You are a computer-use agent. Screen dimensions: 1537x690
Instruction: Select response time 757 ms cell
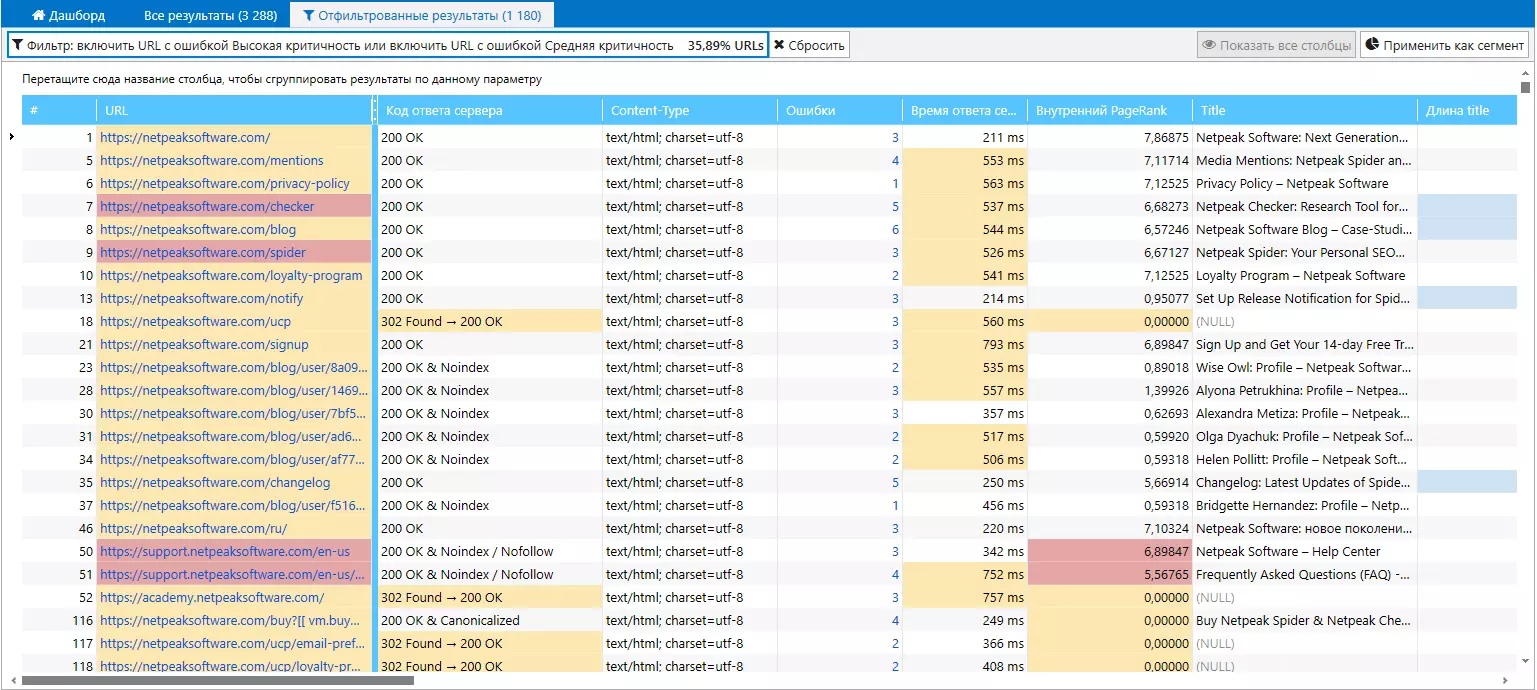965,598
